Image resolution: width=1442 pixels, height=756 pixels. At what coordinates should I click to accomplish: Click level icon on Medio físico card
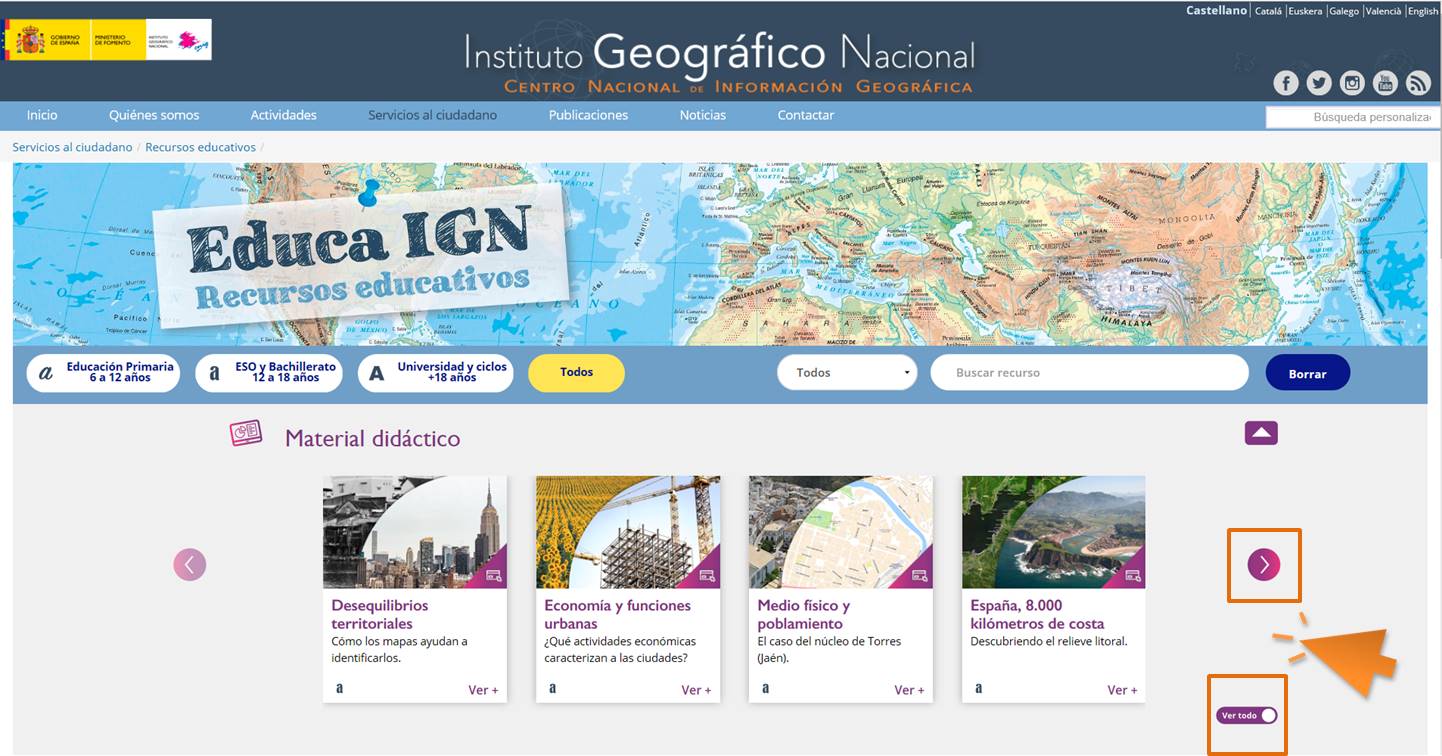click(766, 688)
